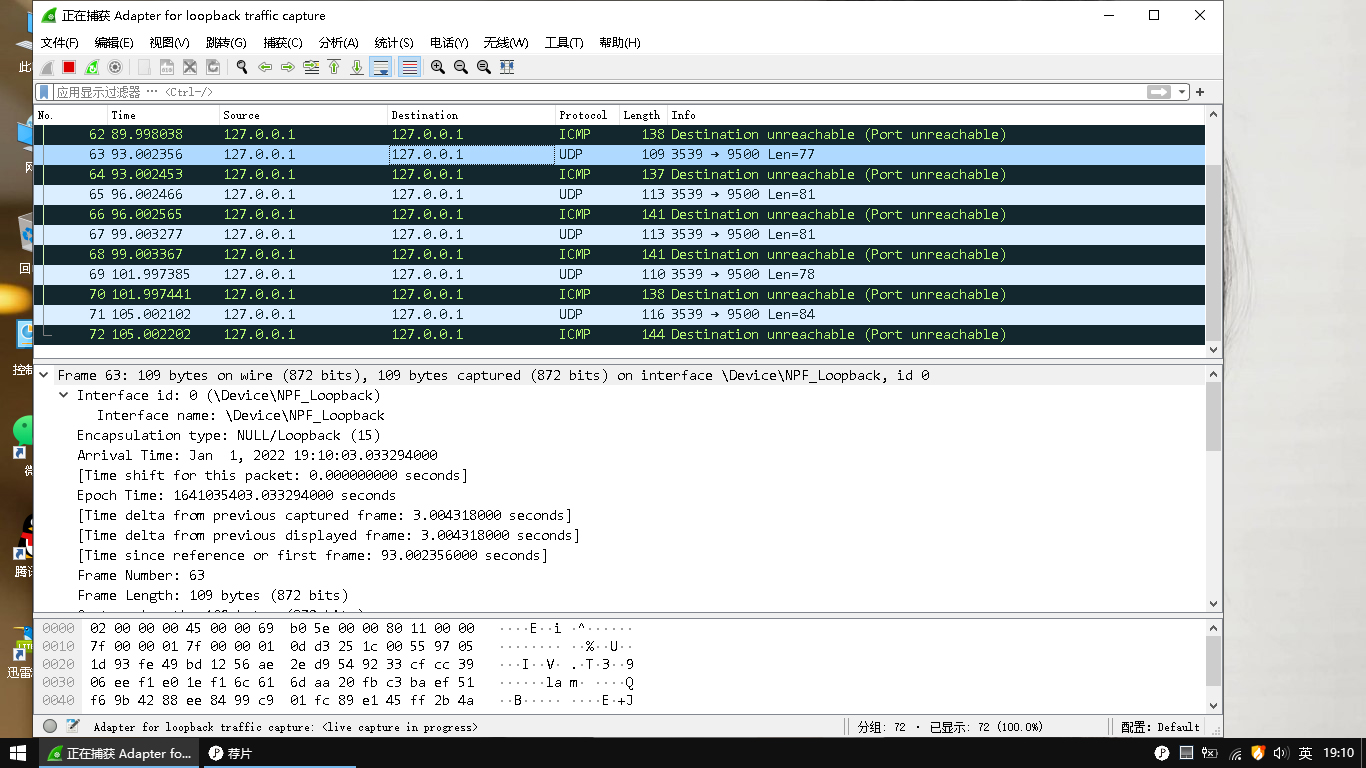Click the add filter button plus
This screenshot has width=1366, height=768.
point(1200,92)
